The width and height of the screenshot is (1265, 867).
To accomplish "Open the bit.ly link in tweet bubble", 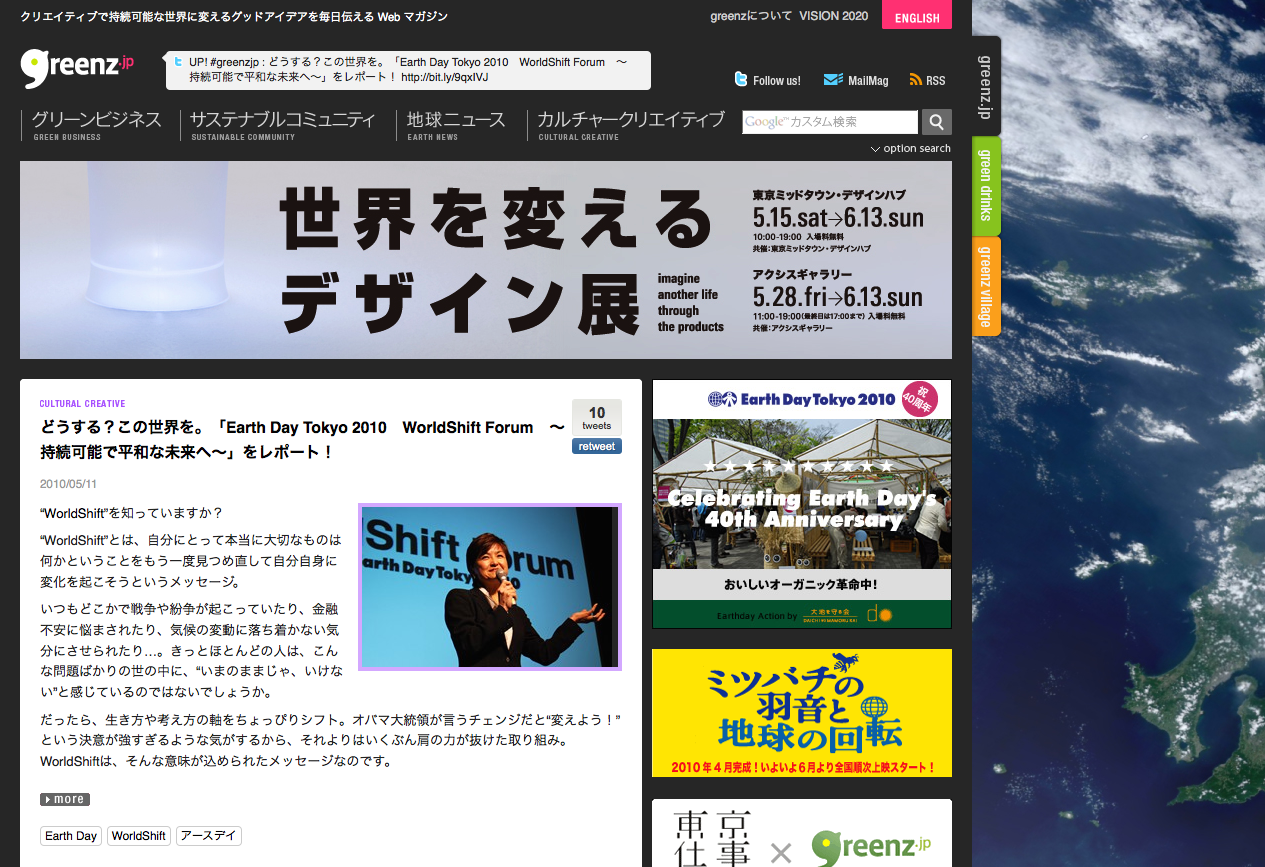I will click(x=445, y=77).
